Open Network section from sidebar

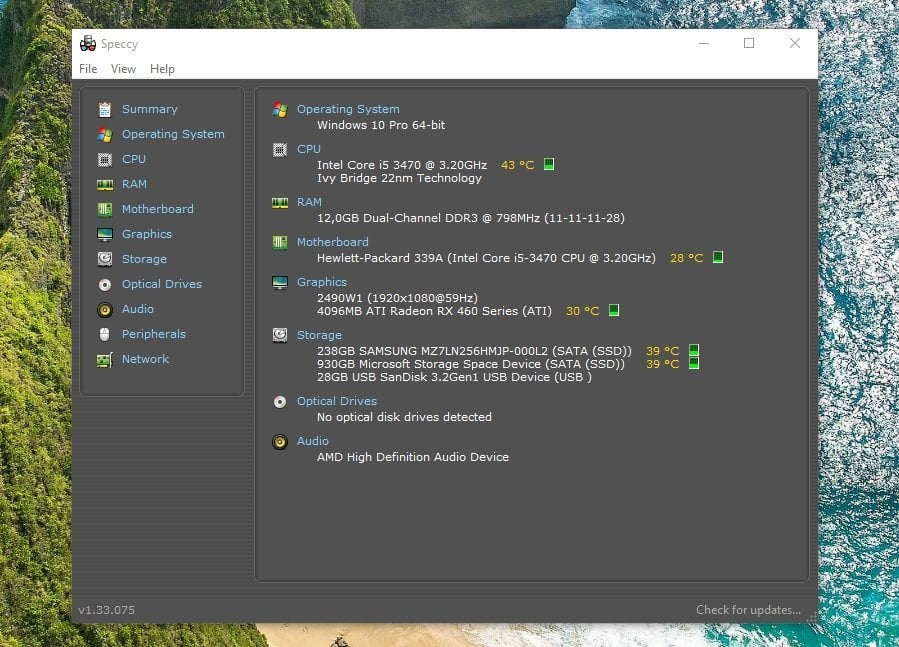click(145, 359)
